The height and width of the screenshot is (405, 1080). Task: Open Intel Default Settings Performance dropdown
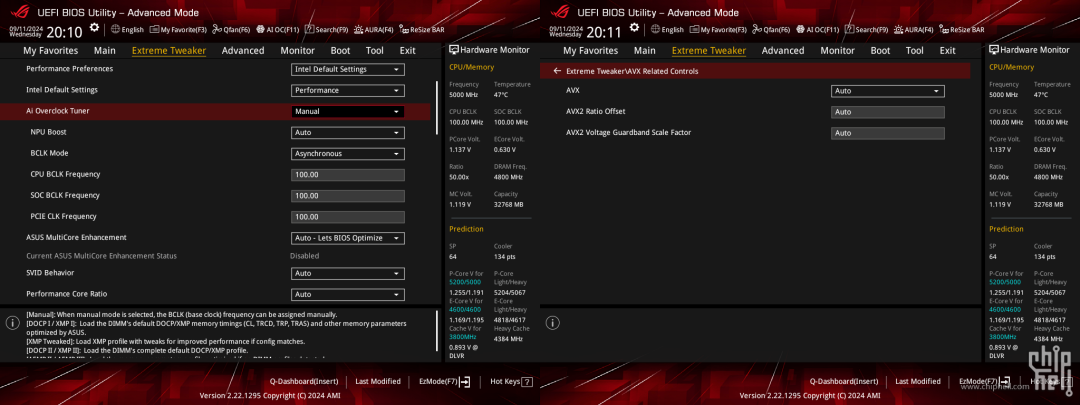(x=348, y=91)
